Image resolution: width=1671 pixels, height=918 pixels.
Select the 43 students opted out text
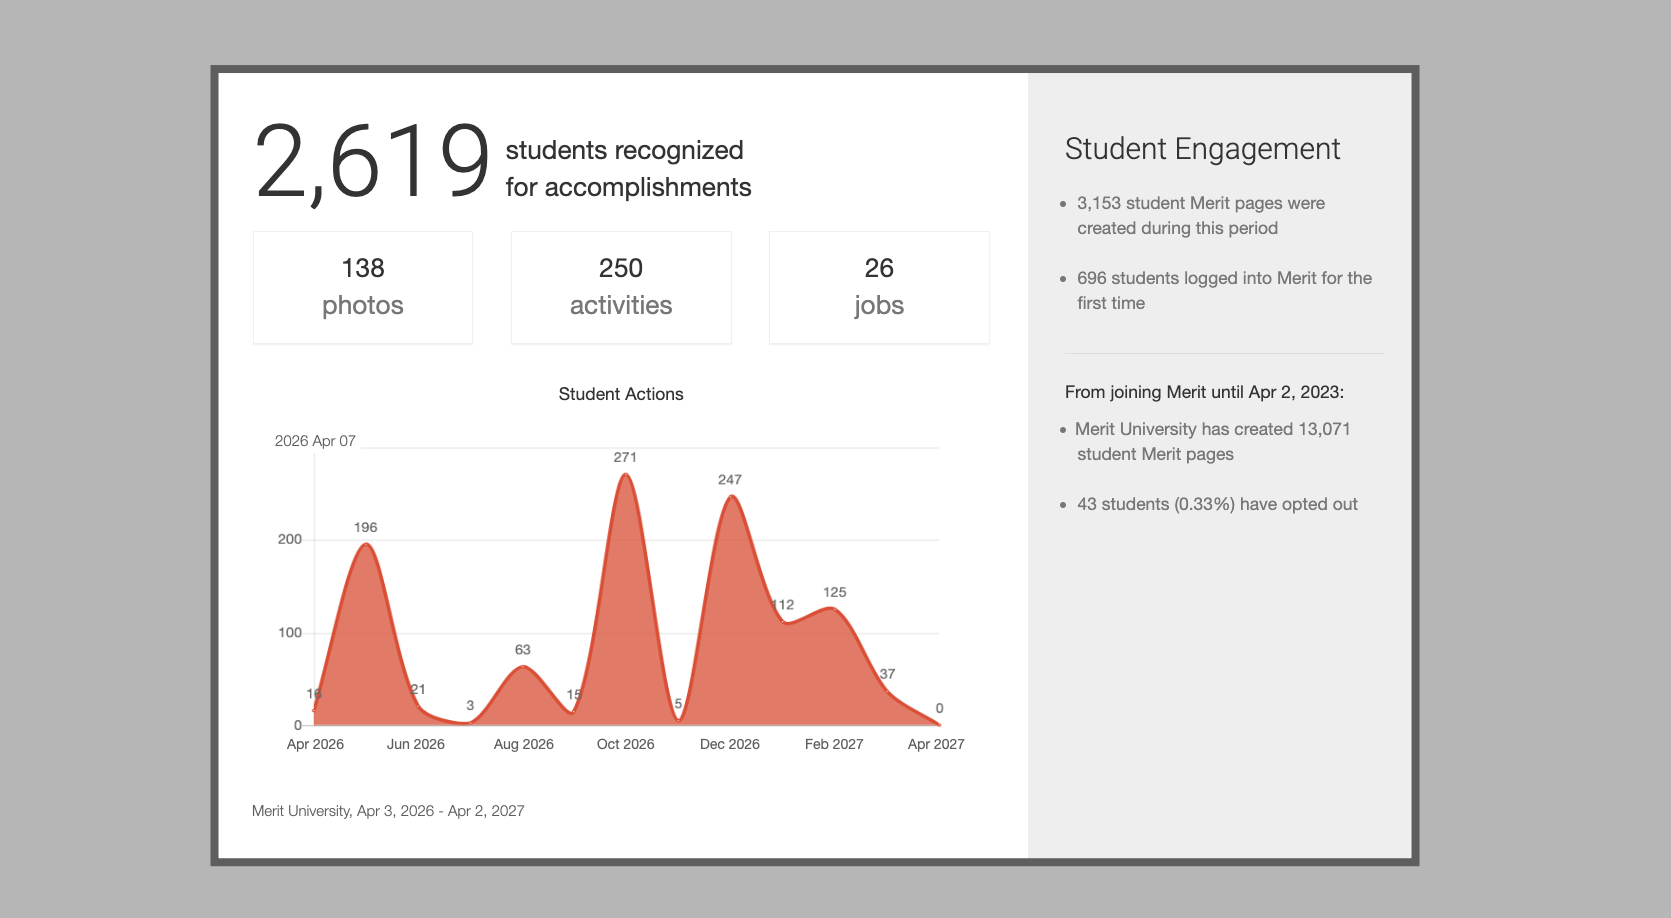[1216, 504]
